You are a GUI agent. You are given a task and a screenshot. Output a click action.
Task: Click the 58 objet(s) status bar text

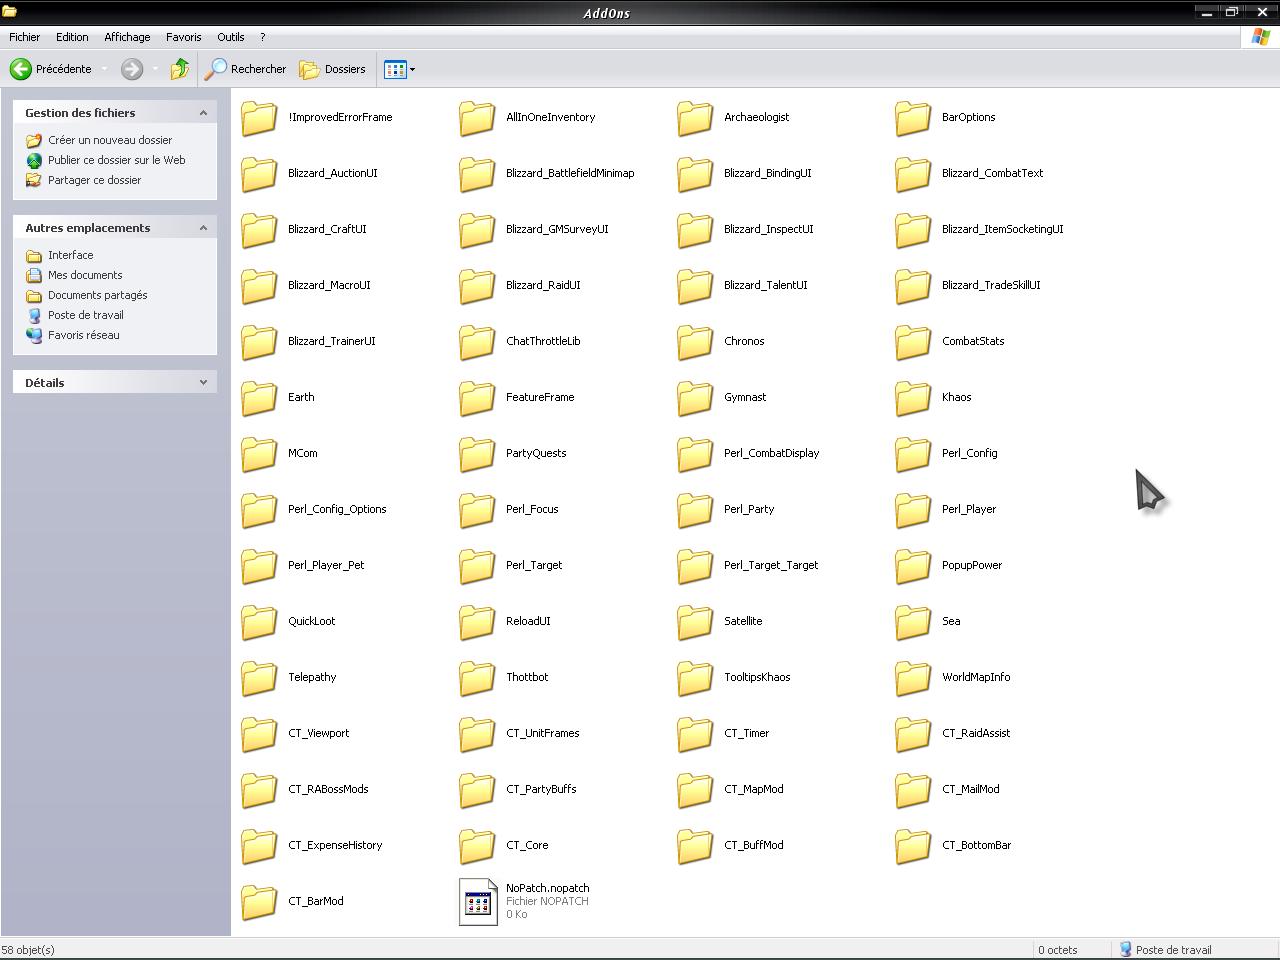28,950
